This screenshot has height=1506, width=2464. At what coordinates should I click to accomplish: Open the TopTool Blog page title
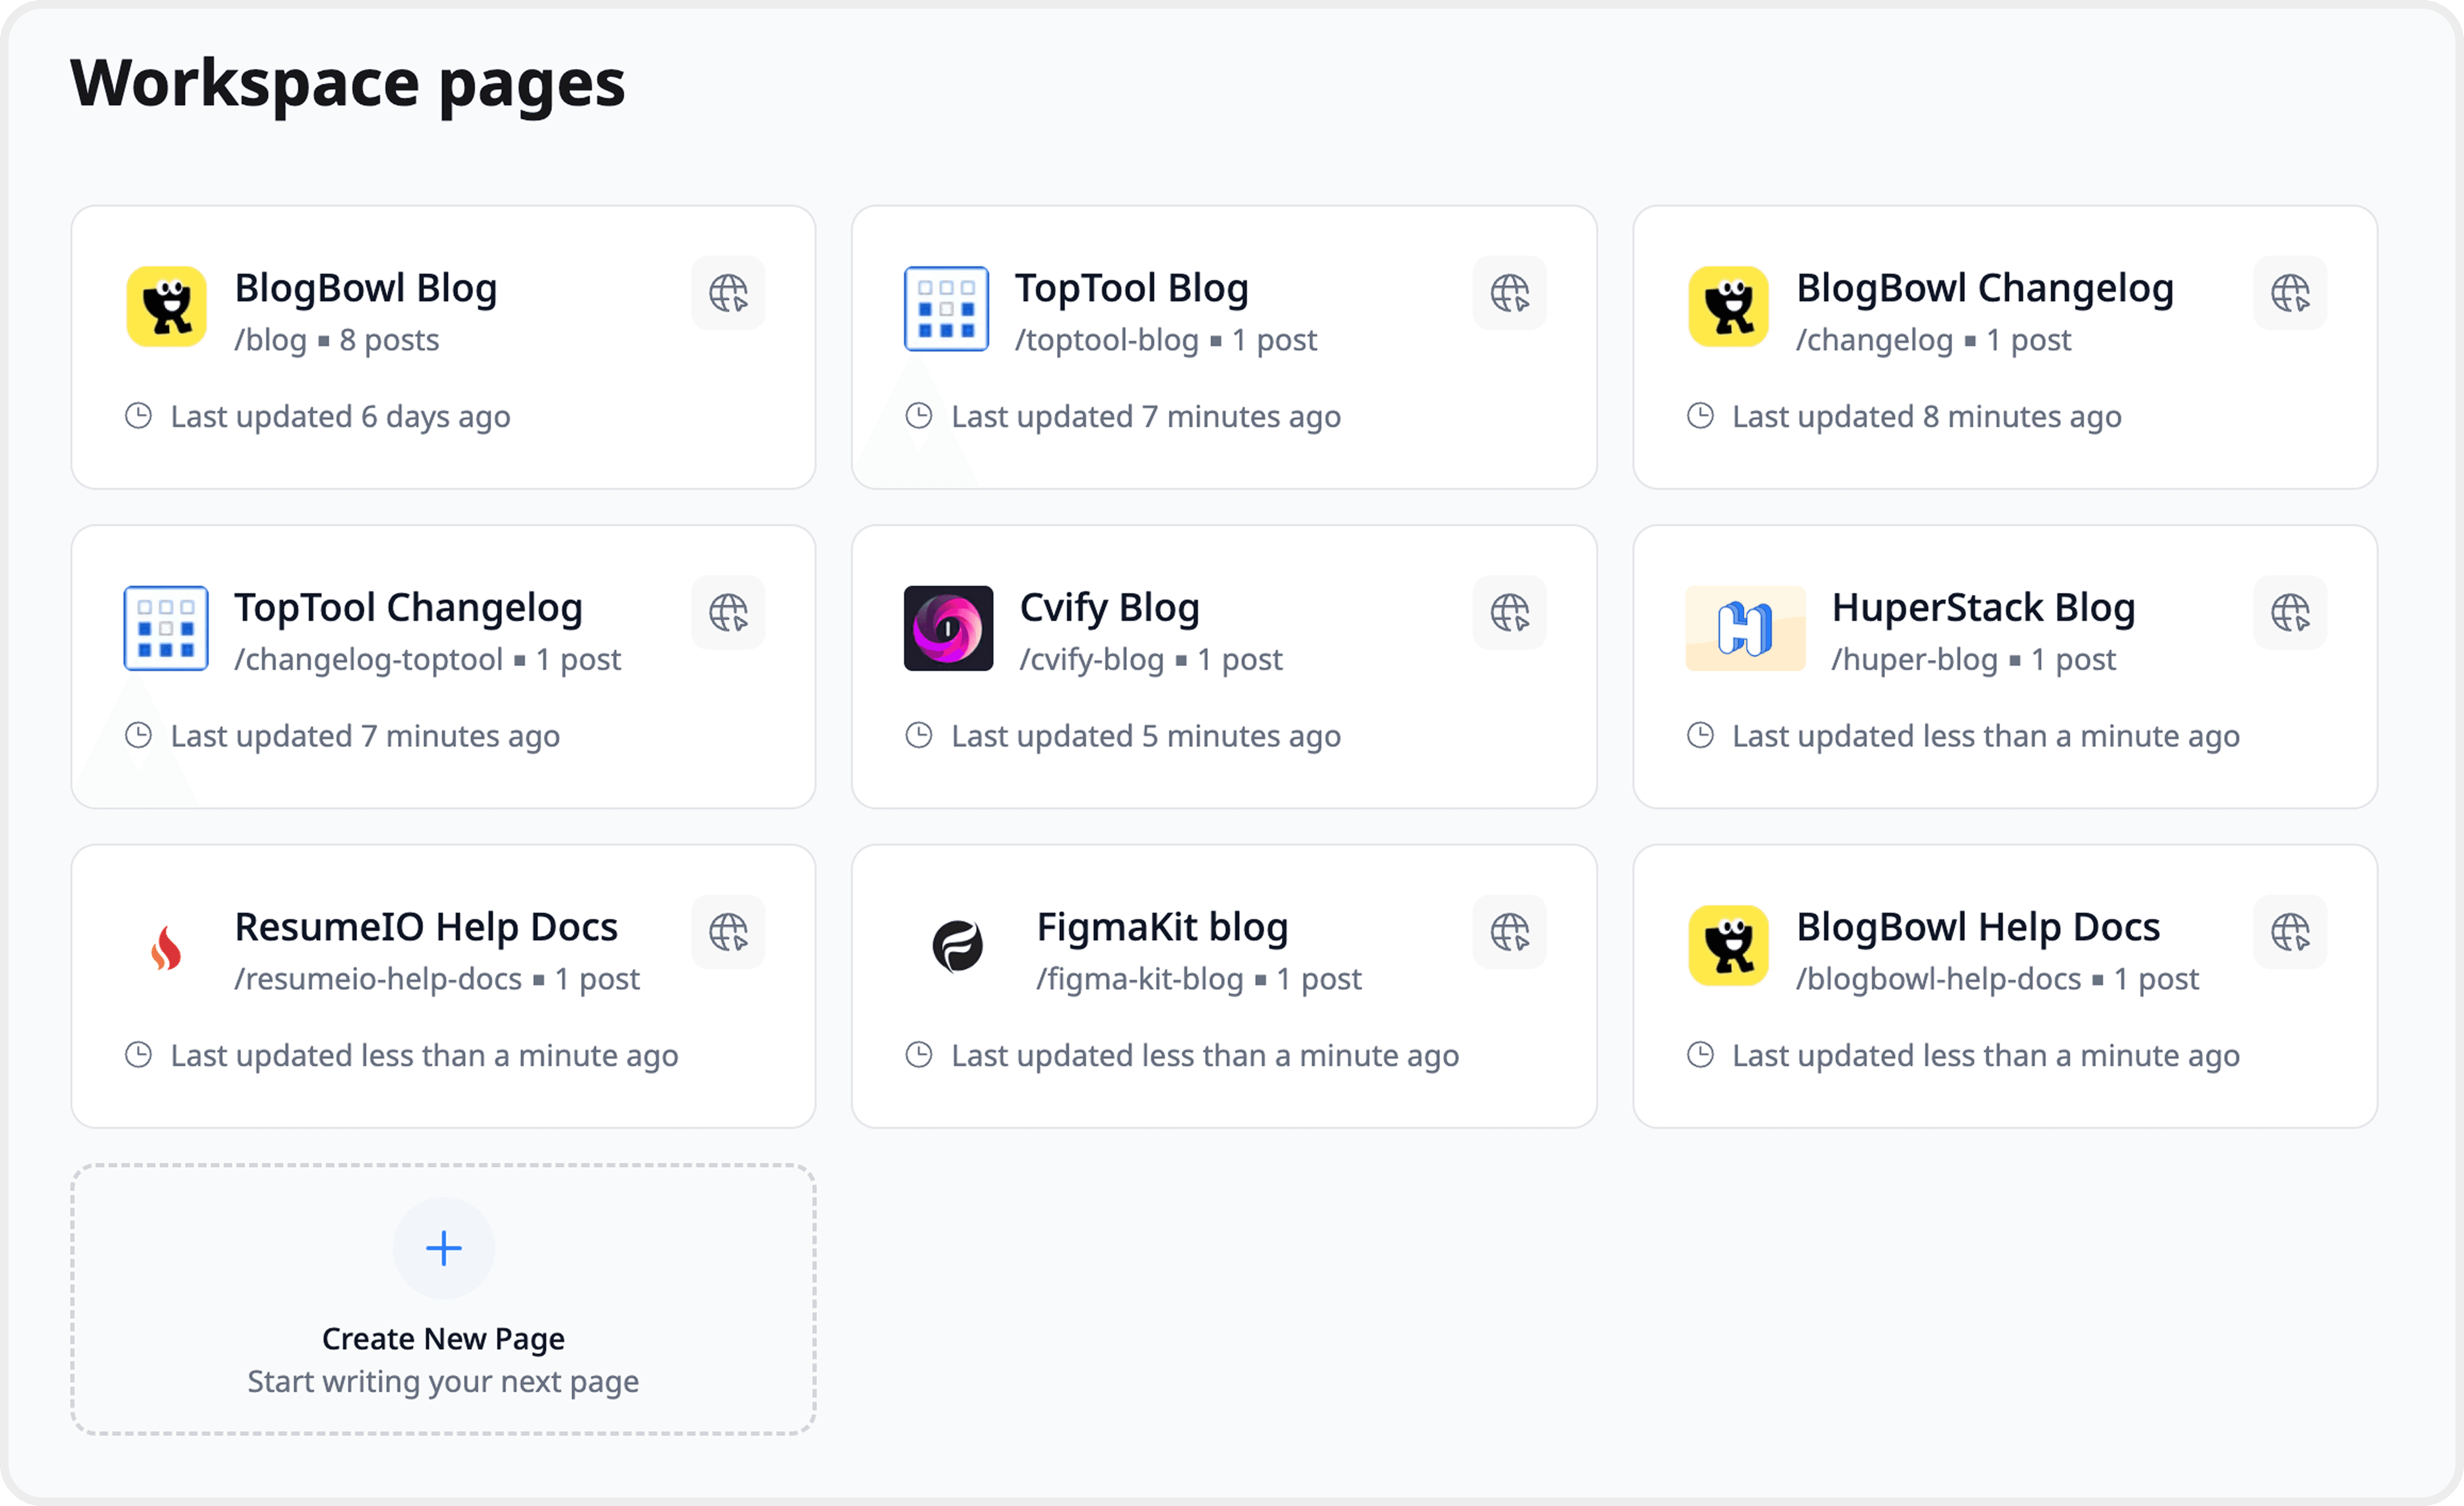[x=1131, y=288]
